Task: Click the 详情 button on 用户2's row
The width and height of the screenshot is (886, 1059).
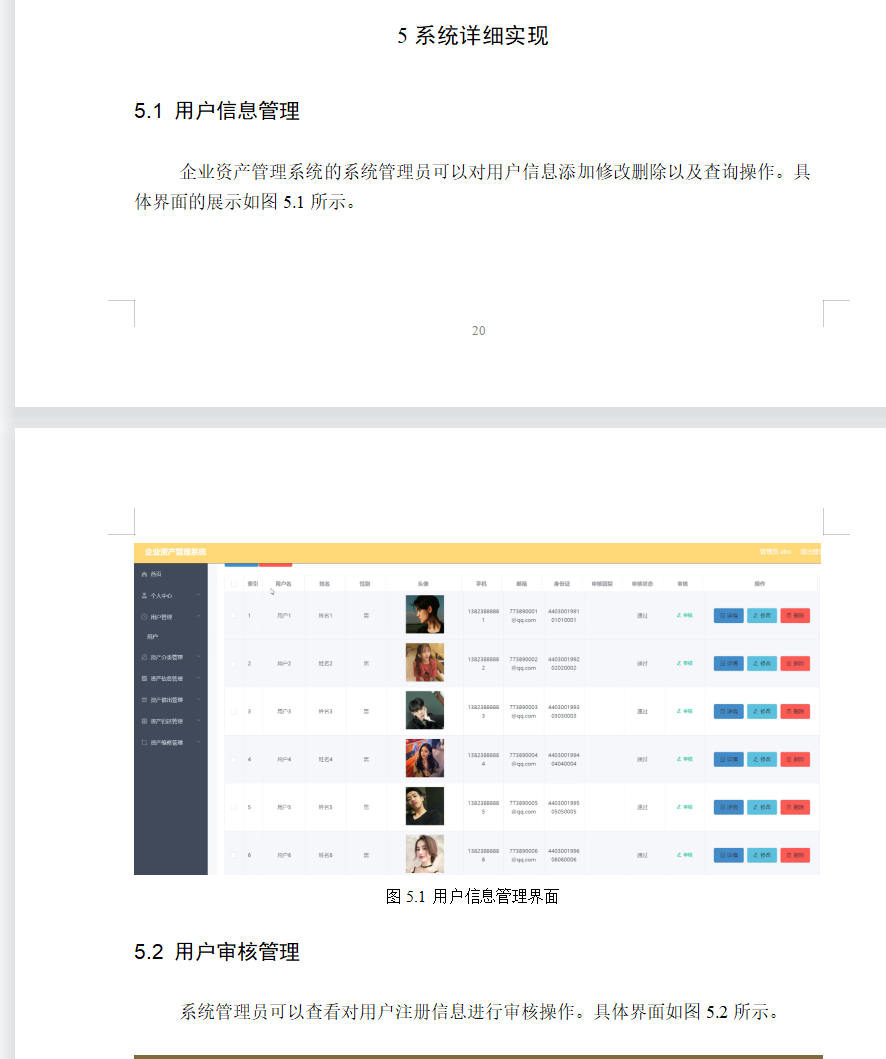Action: (727, 663)
